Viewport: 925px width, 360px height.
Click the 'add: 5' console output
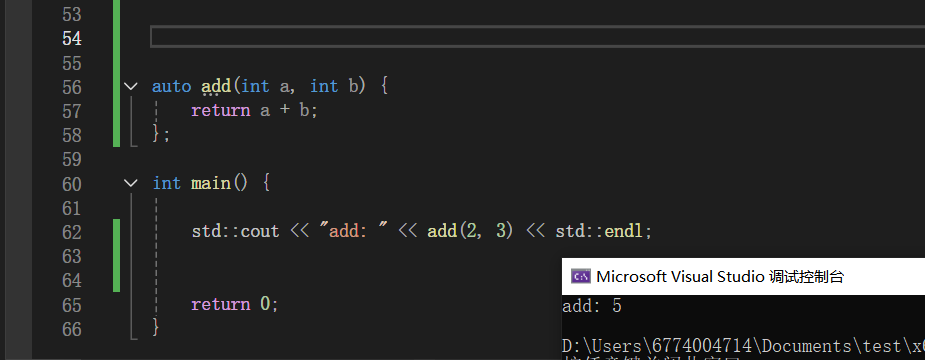tap(592, 307)
